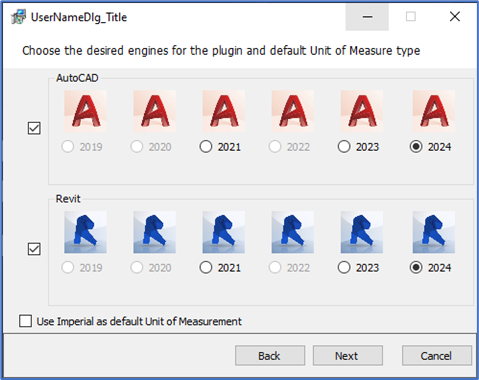The height and width of the screenshot is (380, 479).
Task: Click the Revit 2024 logo icon
Action: [x=434, y=232]
